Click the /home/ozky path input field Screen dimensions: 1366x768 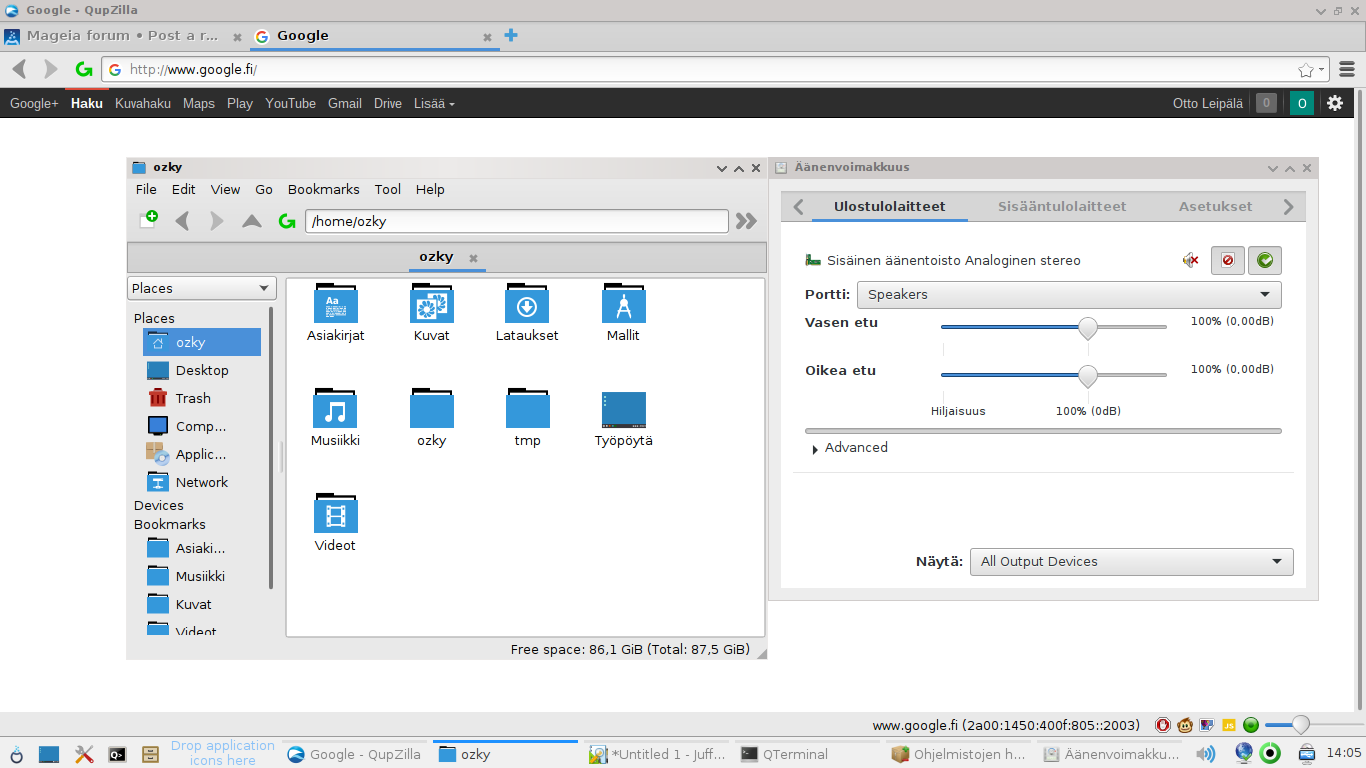click(x=517, y=221)
